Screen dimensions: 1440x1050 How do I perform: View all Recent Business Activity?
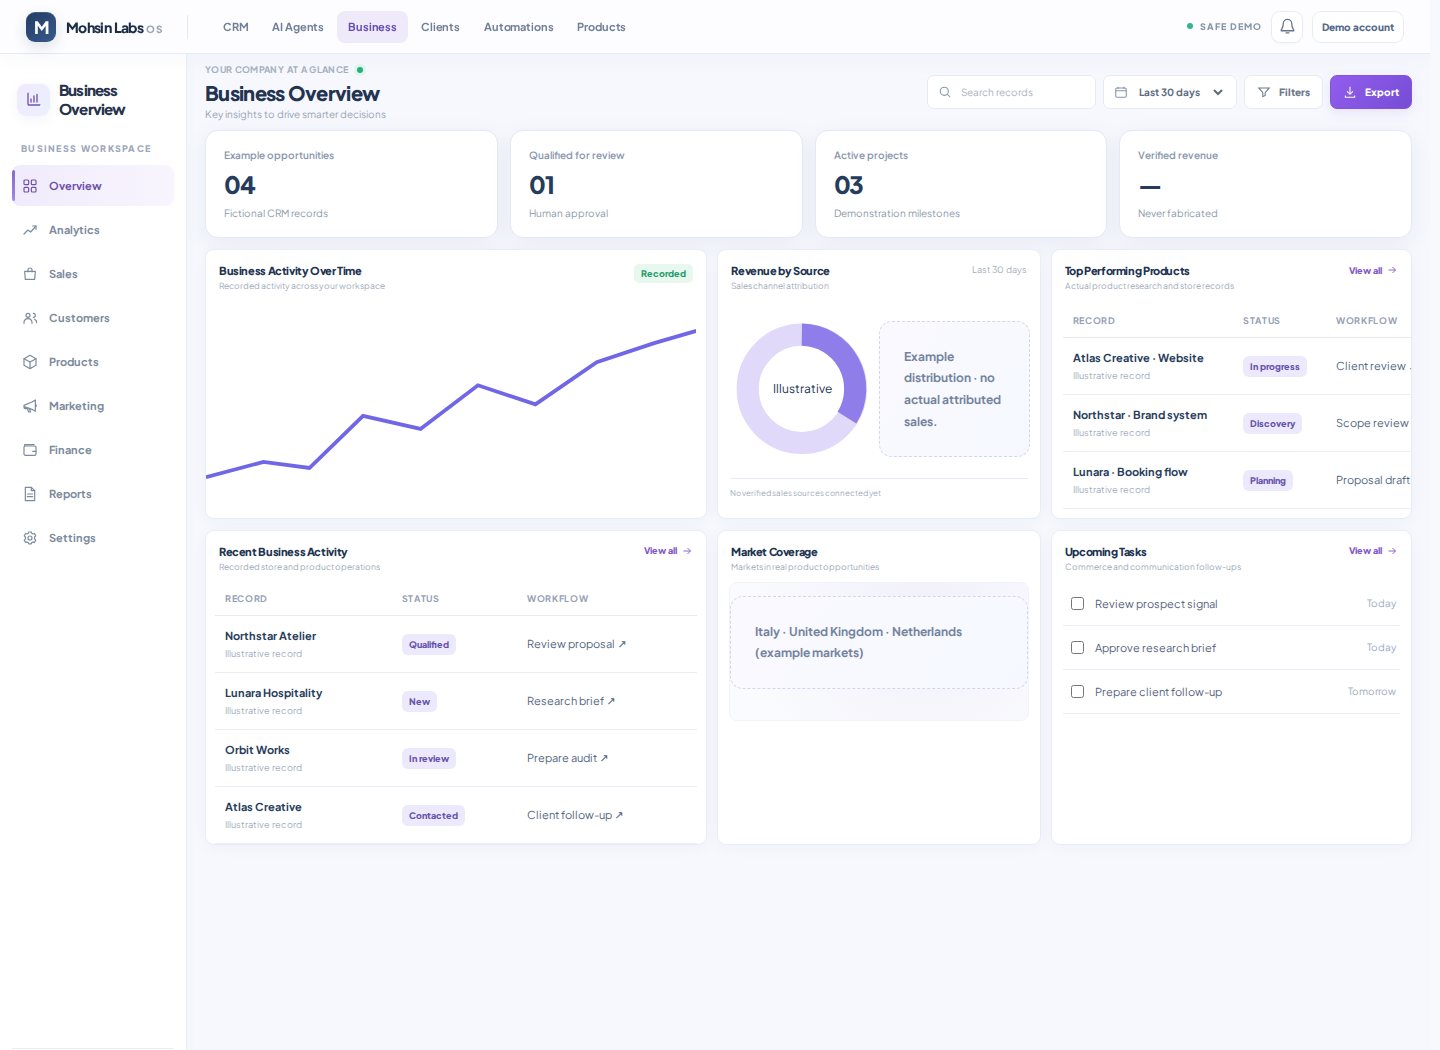coord(667,551)
